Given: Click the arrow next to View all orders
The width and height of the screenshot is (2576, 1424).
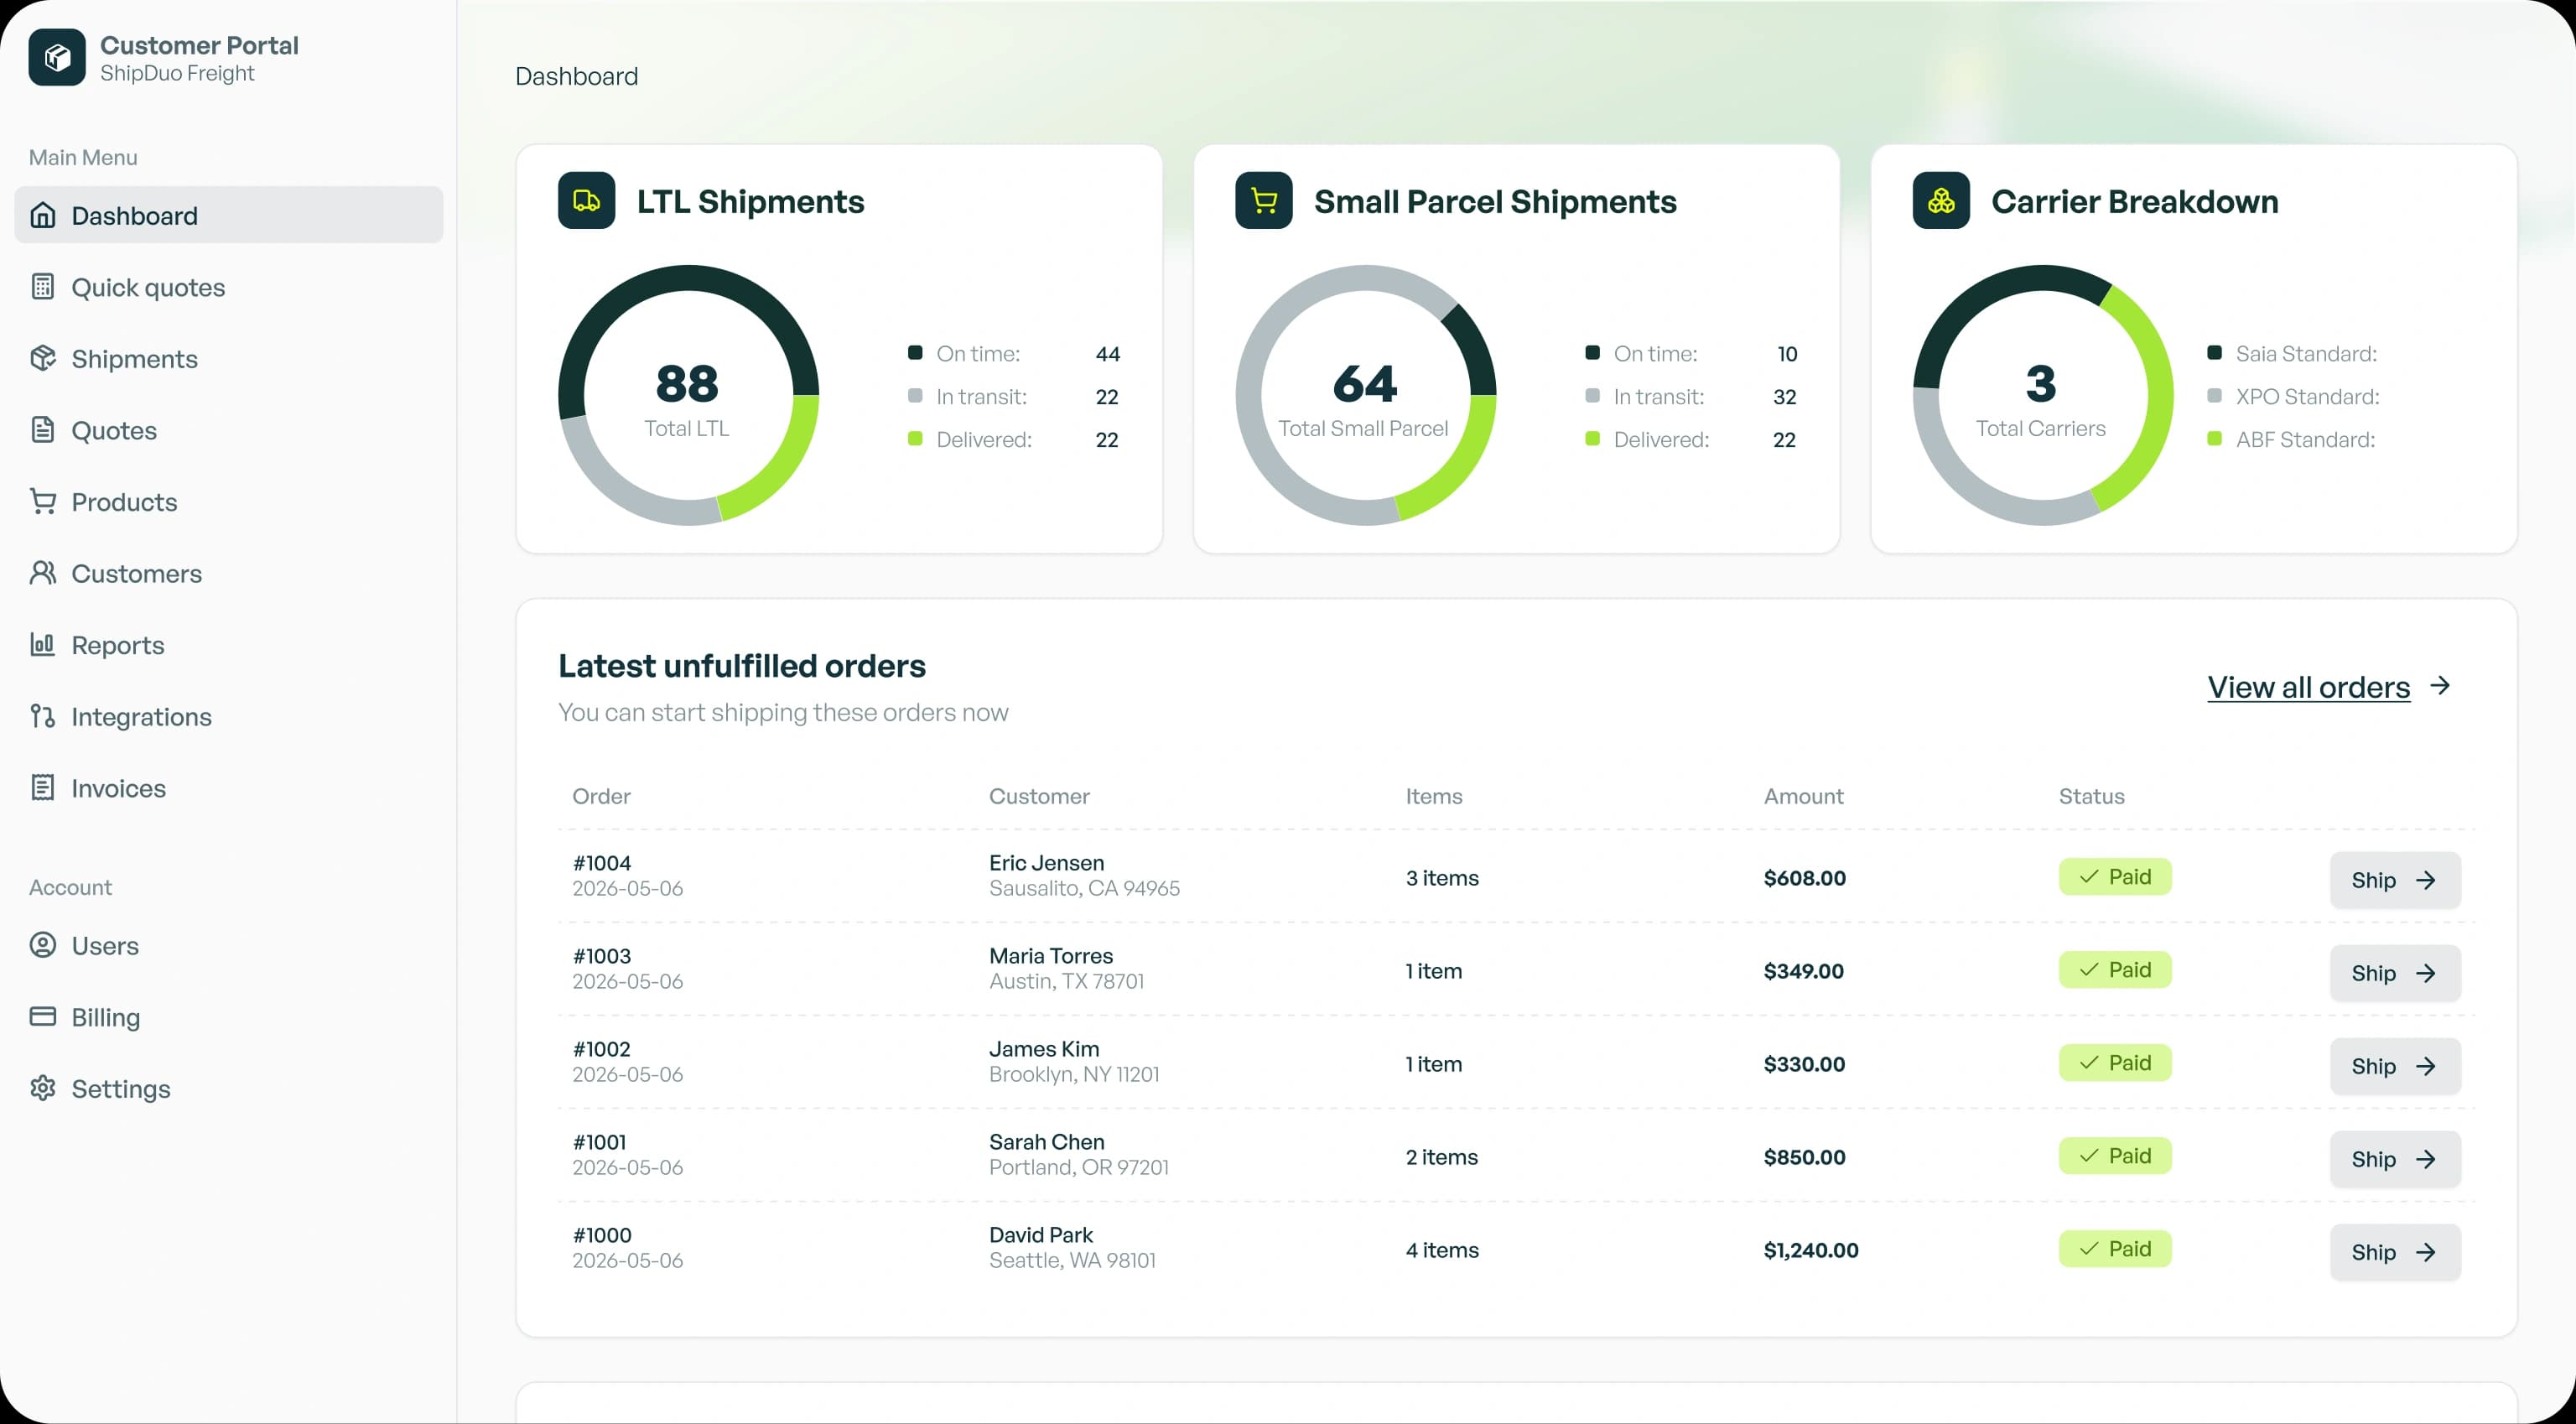Looking at the screenshot, I should pyautogui.click(x=2440, y=686).
